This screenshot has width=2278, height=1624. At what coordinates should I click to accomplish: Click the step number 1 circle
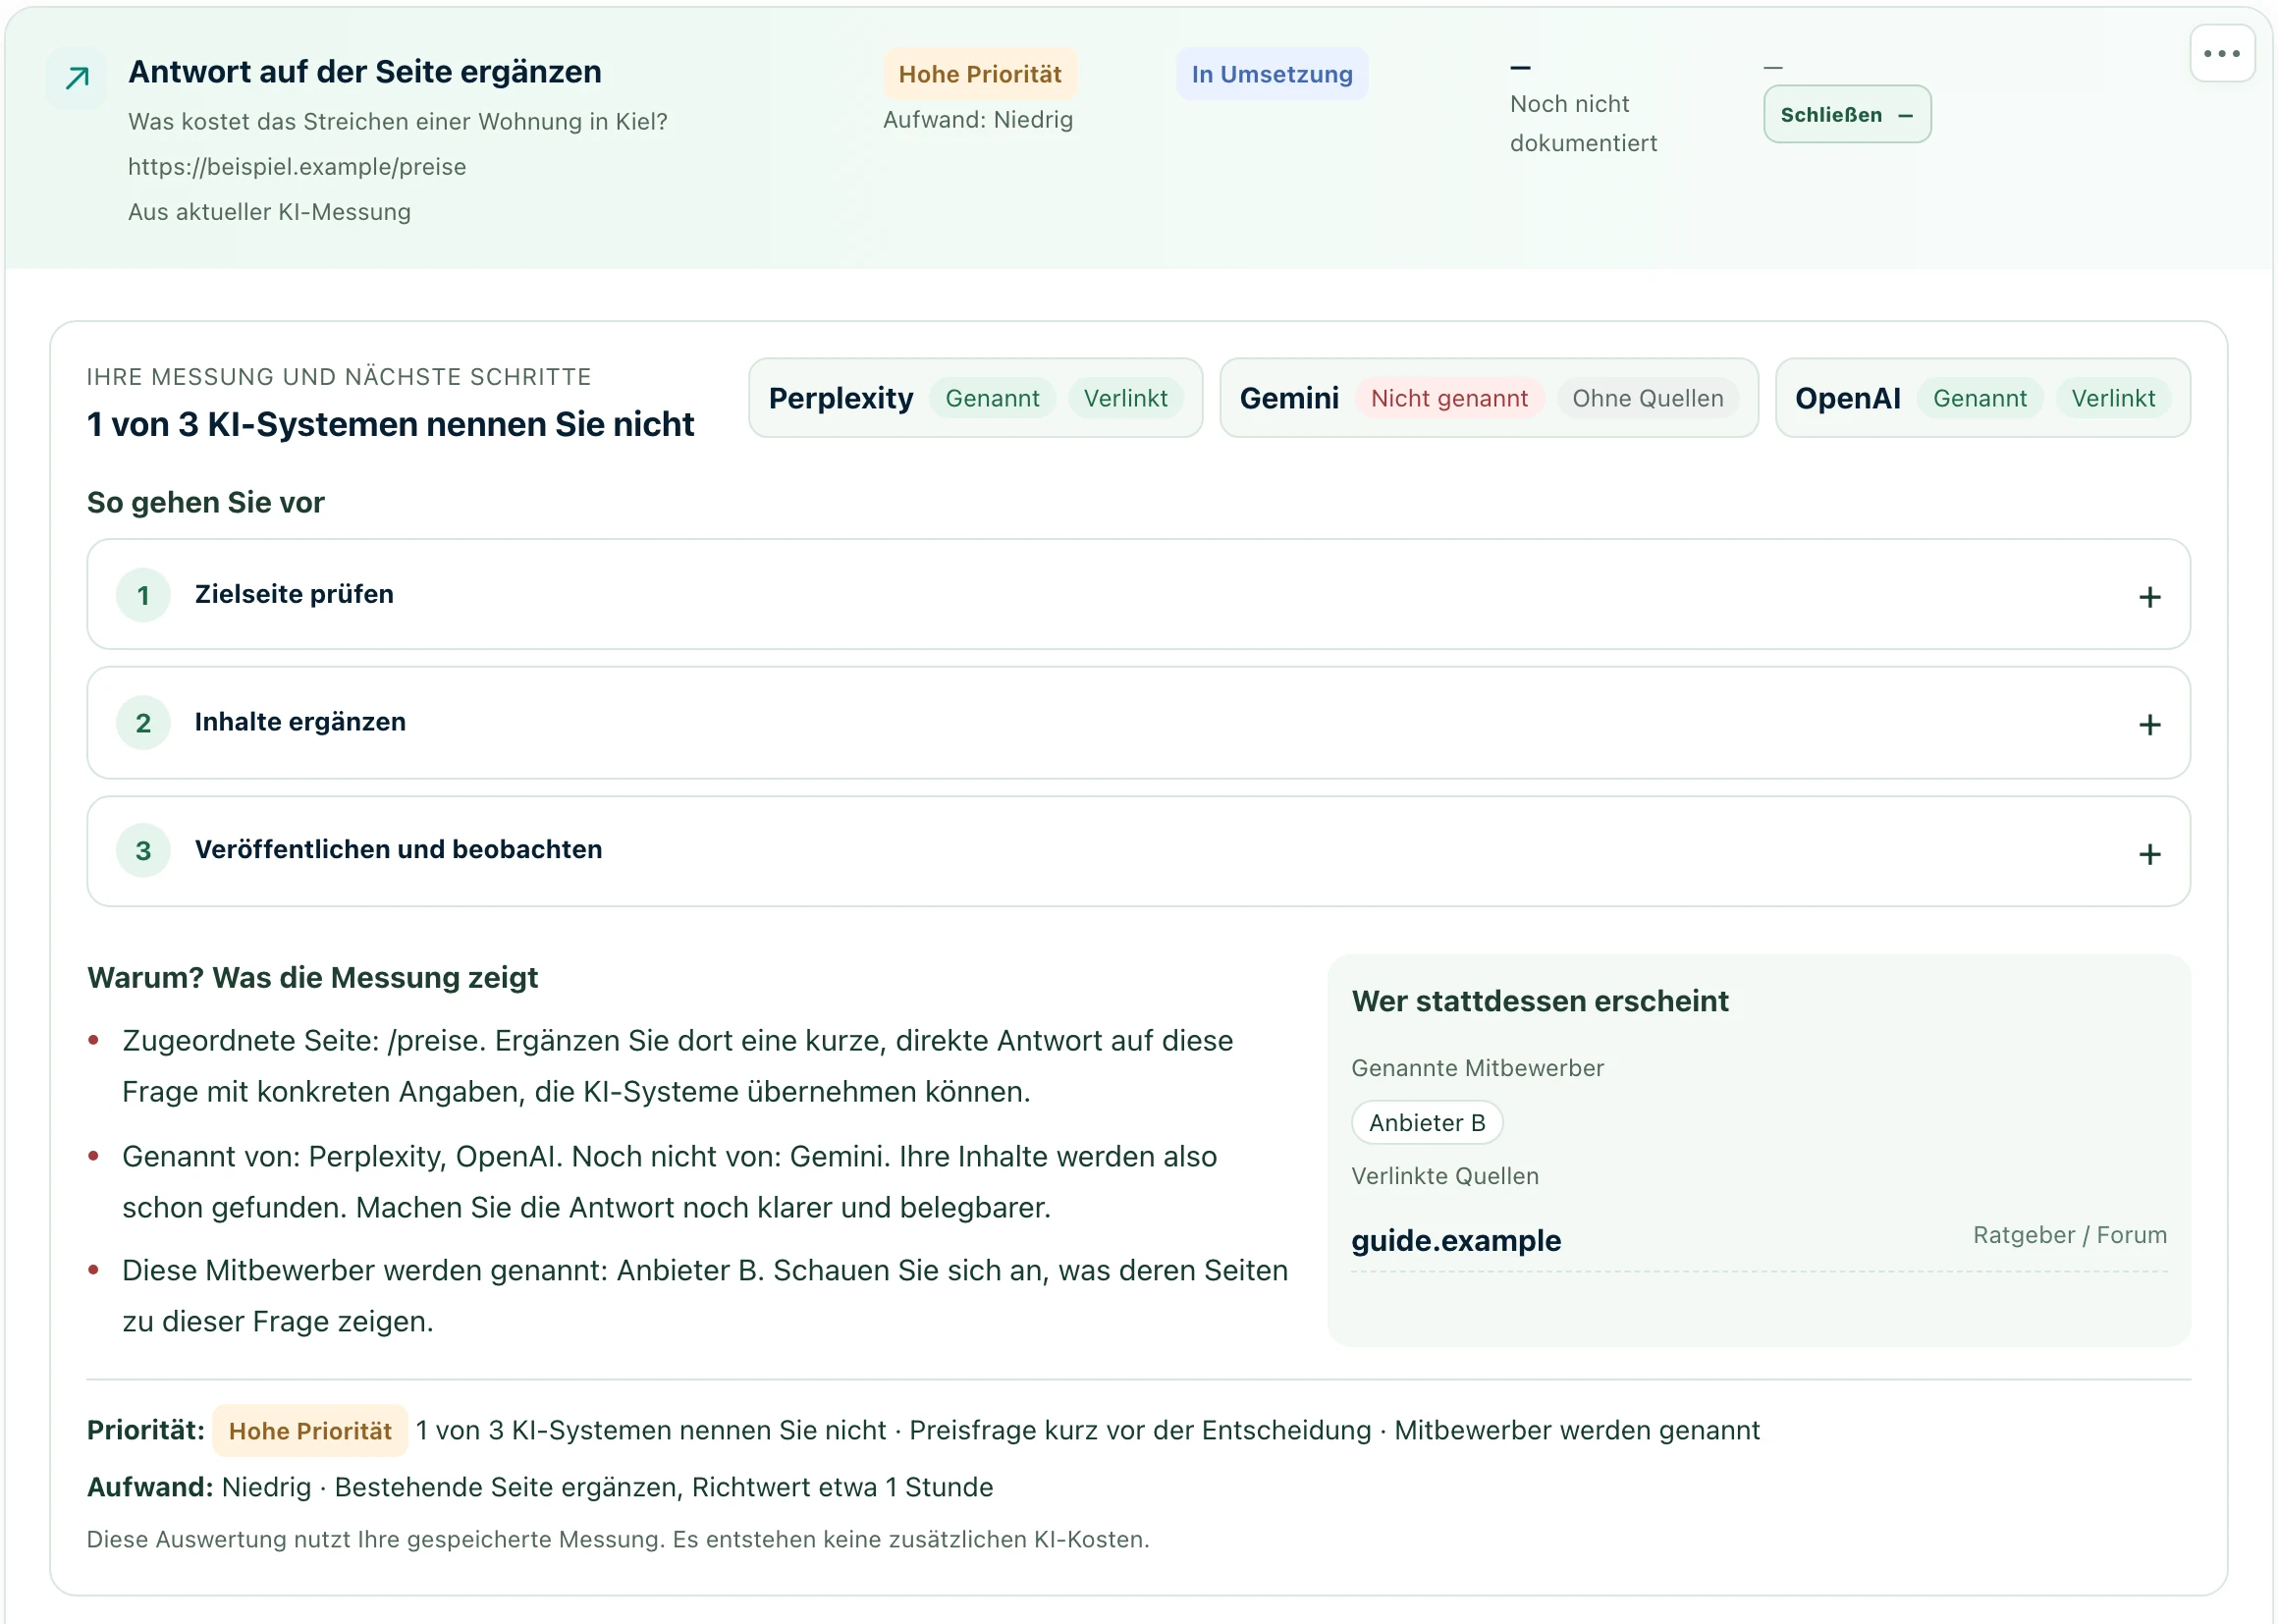pyautogui.click(x=143, y=595)
